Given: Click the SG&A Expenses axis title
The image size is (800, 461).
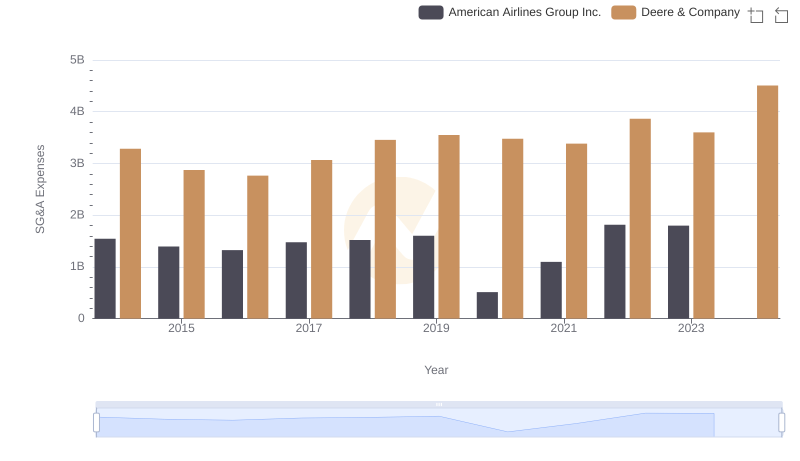Looking at the screenshot, I should click(x=40, y=189).
